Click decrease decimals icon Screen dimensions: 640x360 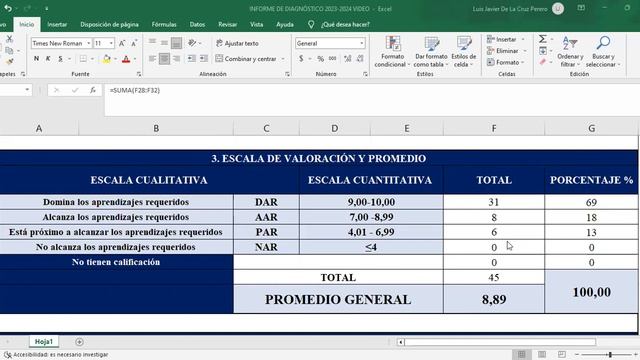[x=360, y=59]
